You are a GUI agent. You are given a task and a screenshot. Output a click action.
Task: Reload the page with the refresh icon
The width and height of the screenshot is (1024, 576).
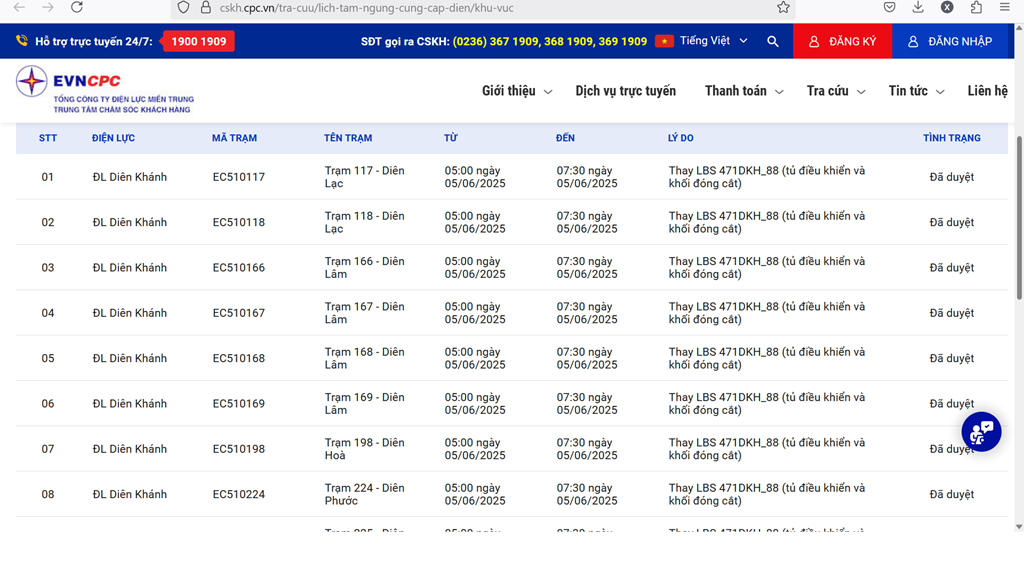pyautogui.click(x=77, y=7)
